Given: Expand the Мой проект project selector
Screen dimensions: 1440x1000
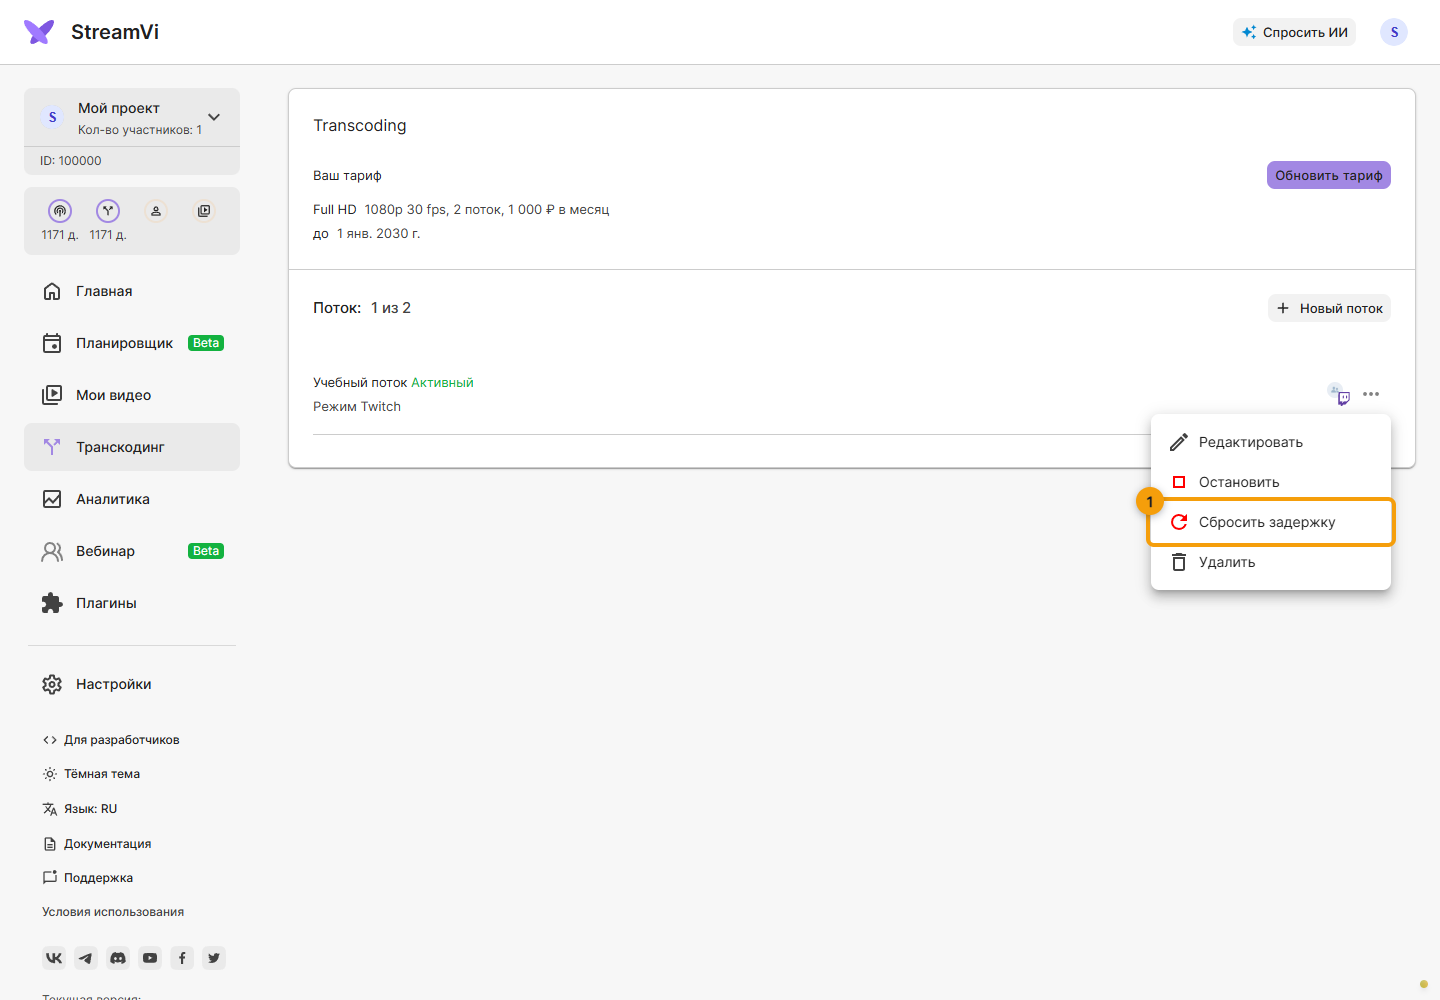Looking at the screenshot, I should [x=132, y=117].
